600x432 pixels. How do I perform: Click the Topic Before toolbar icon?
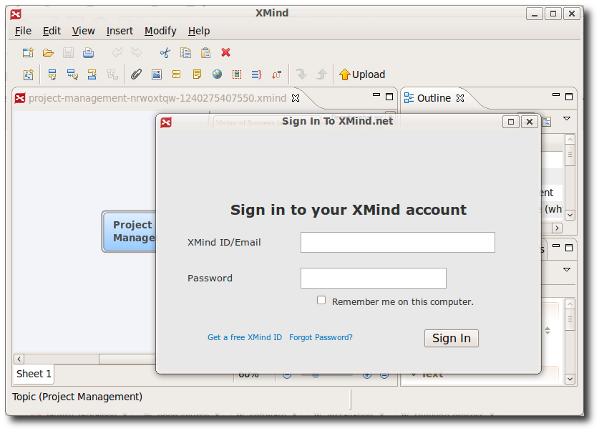[92, 74]
